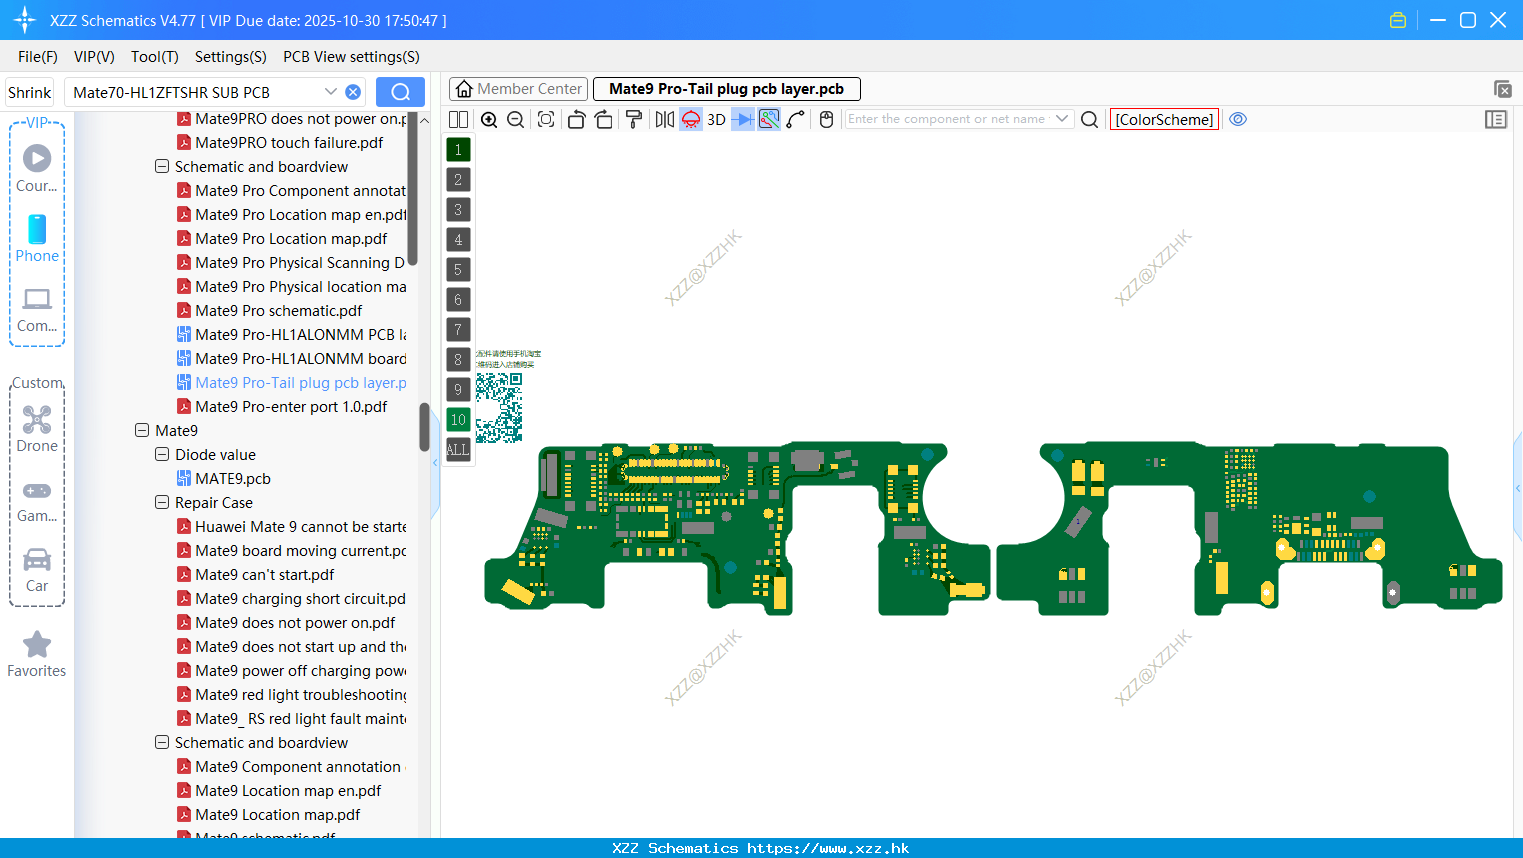The height and width of the screenshot is (858, 1523).
Task: Click the file tree scrollbar thumb
Action: coord(424,427)
